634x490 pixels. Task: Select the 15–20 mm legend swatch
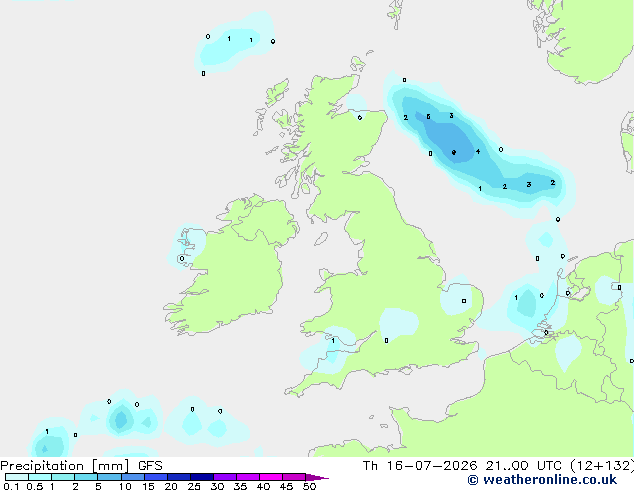pyautogui.click(x=156, y=477)
